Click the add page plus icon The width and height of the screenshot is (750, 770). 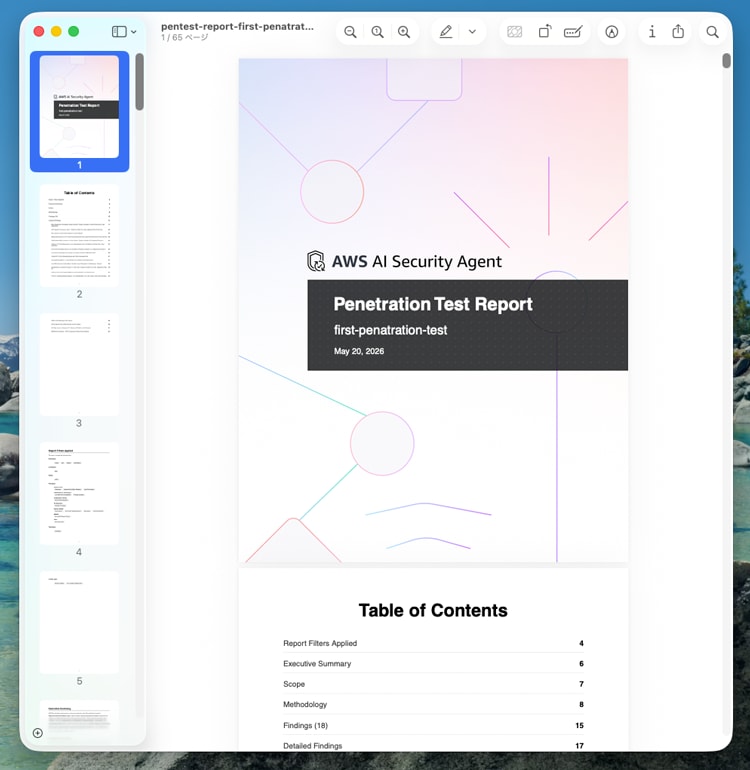click(38, 733)
